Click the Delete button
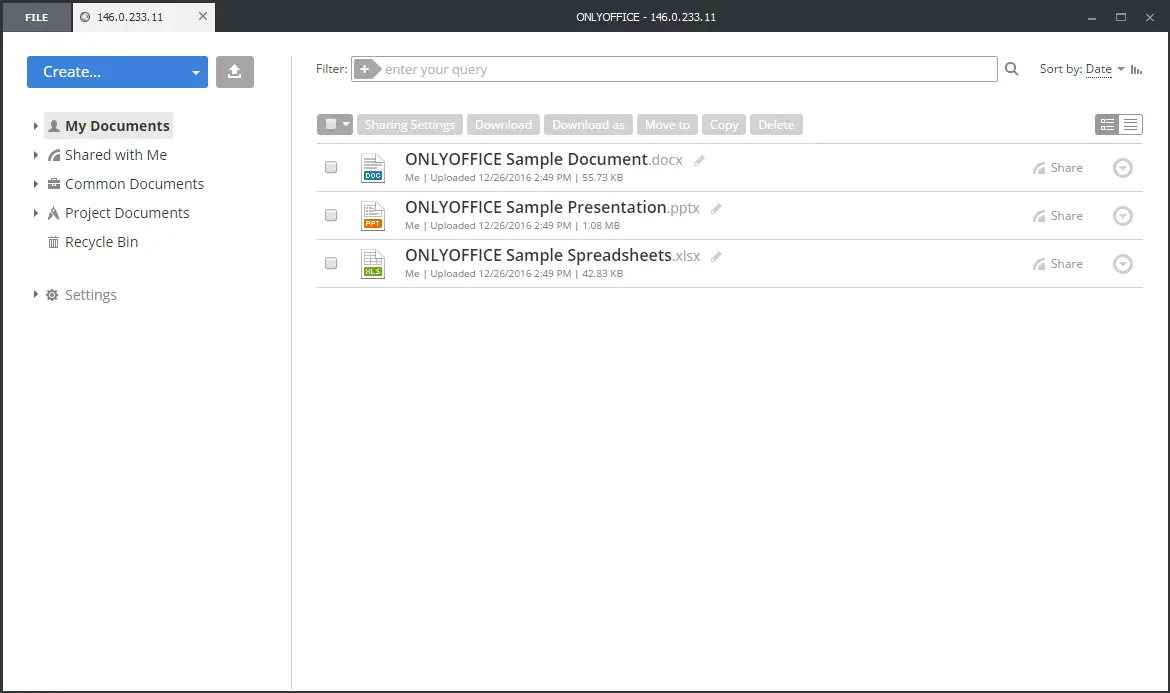Image resolution: width=1170 pixels, height=693 pixels. [776, 125]
